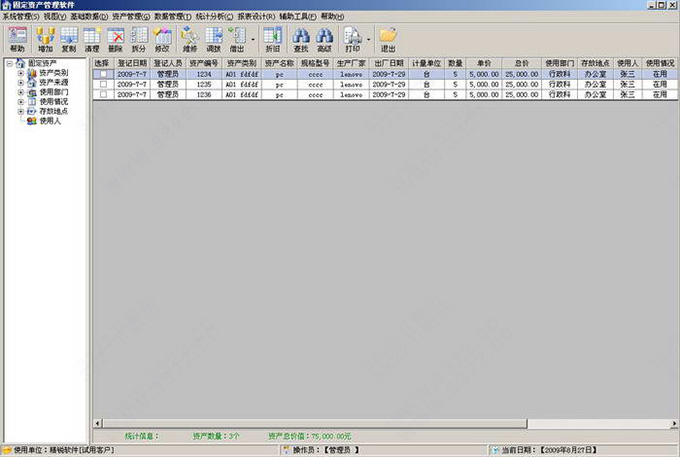680x457 pixels.
Task: Open the 数据管理(T) menu
Action: (x=173, y=16)
